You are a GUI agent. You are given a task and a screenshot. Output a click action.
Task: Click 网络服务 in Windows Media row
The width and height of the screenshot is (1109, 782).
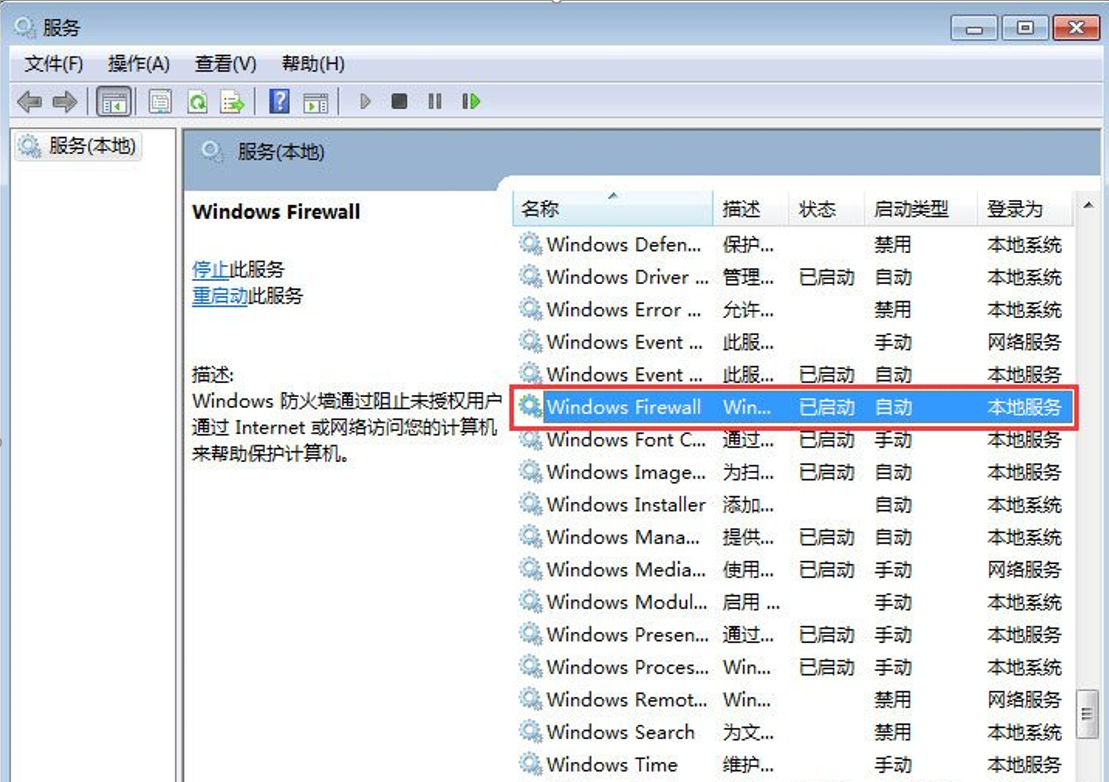pos(1025,570)
